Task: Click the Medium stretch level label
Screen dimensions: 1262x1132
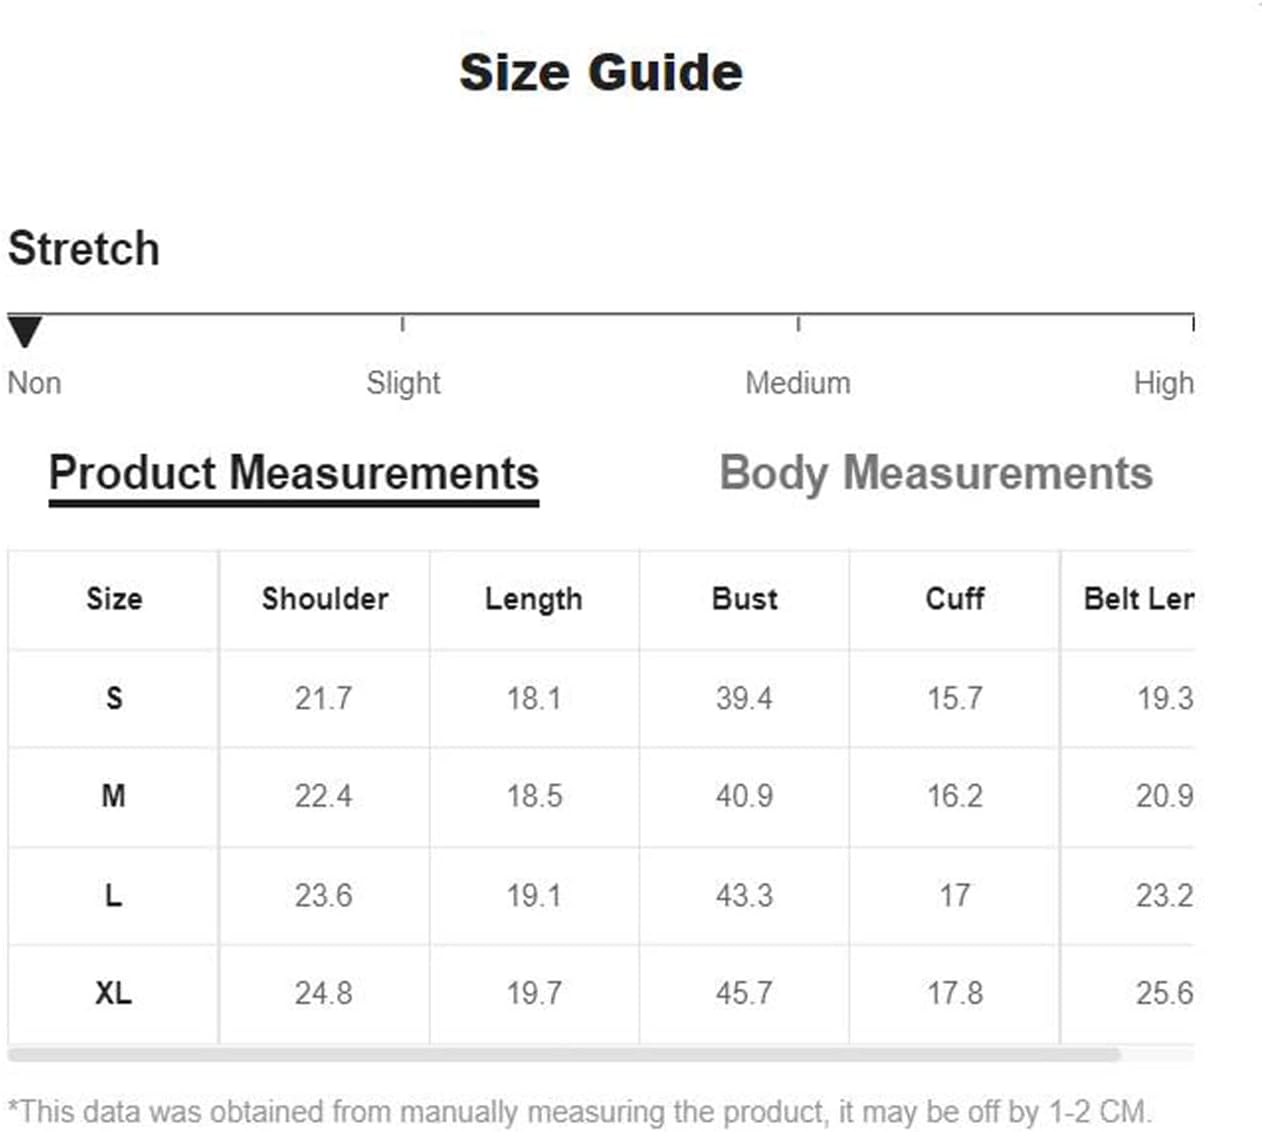Action: [x=798, y=382]
